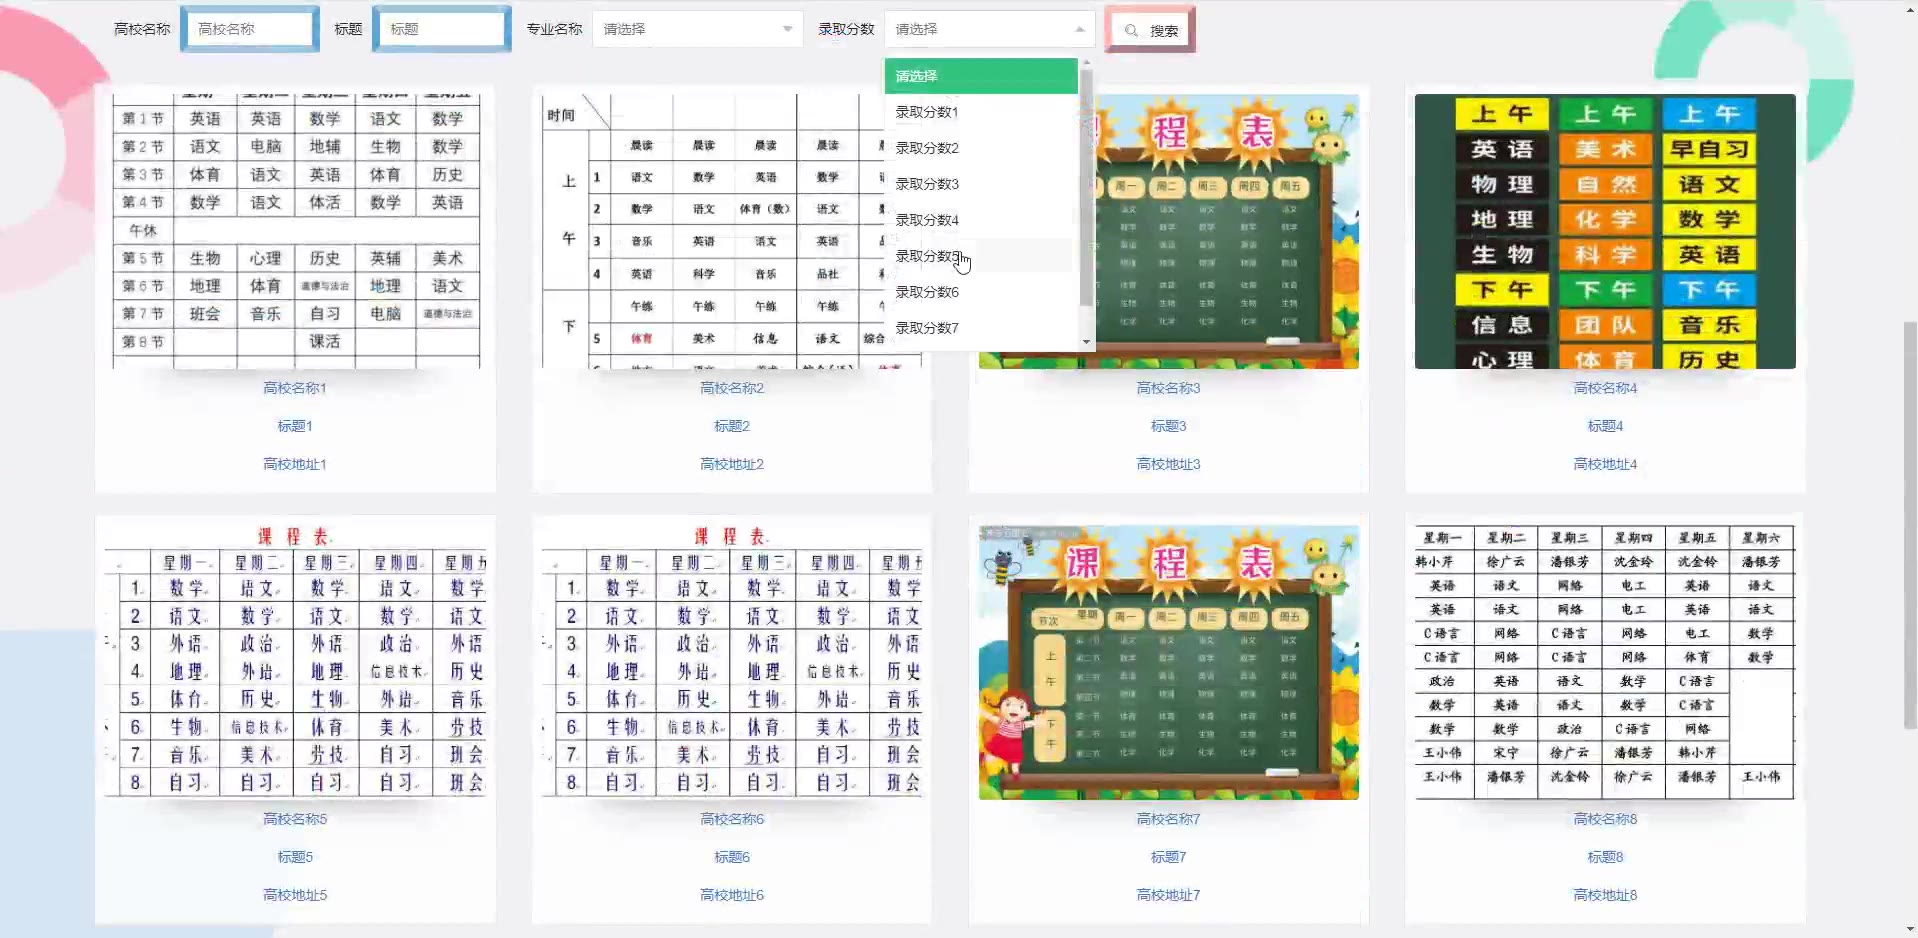The width and height of the screenshot is (1918, 938).
Task: Choose option 录取分数1
Action: (981, 112)
